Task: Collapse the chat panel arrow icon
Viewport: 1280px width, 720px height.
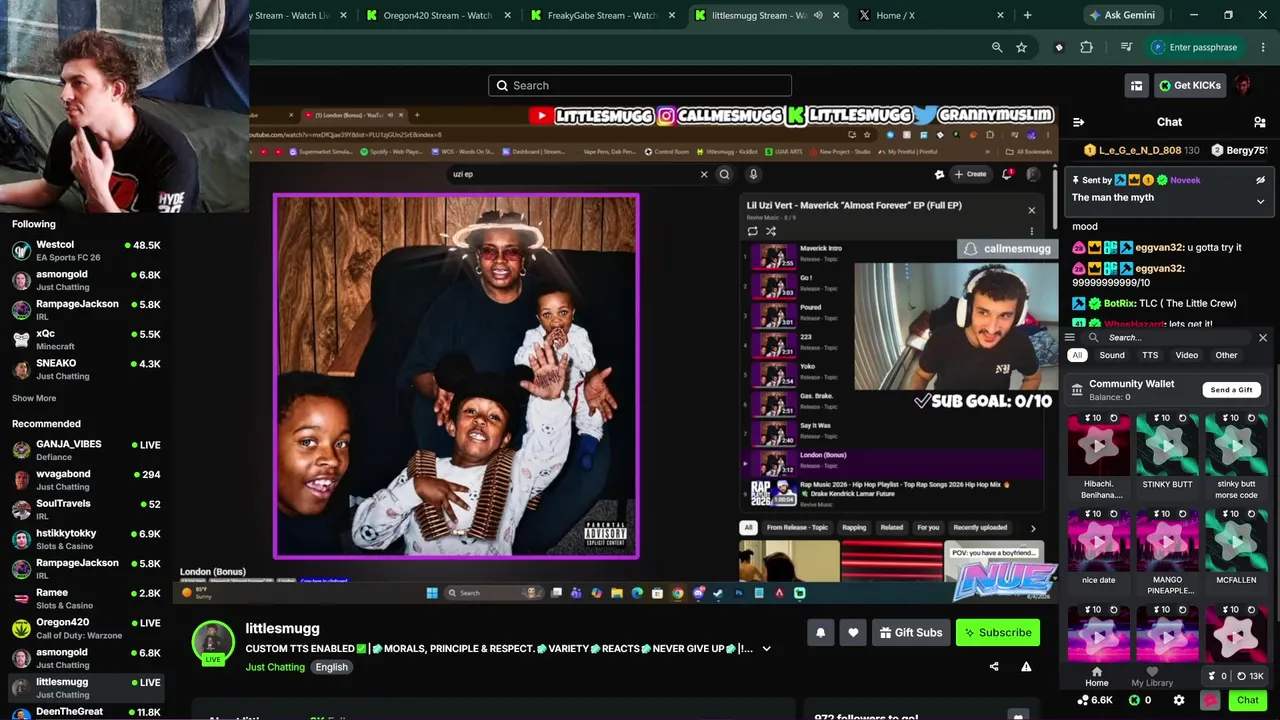Action: (x=1079, y=122)
